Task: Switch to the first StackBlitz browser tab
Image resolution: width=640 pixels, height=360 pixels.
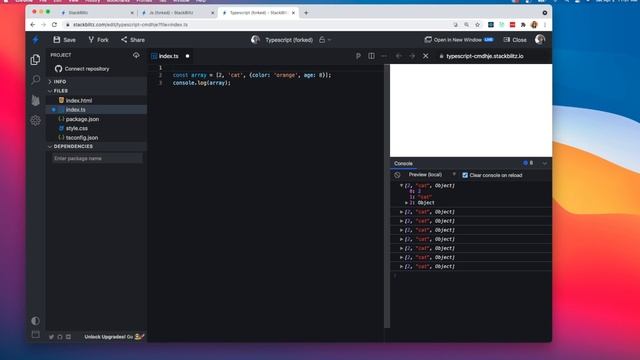Action: click(97, 13)
